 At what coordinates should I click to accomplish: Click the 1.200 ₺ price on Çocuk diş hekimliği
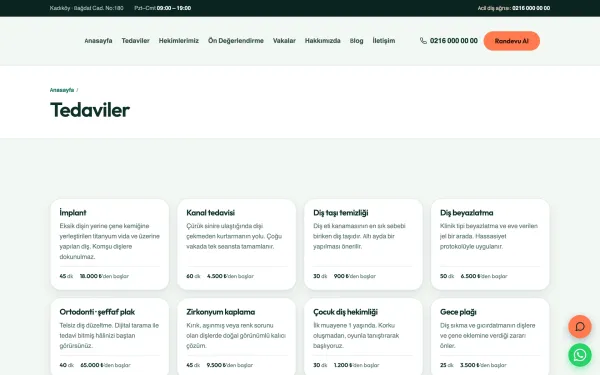(343, 365)
